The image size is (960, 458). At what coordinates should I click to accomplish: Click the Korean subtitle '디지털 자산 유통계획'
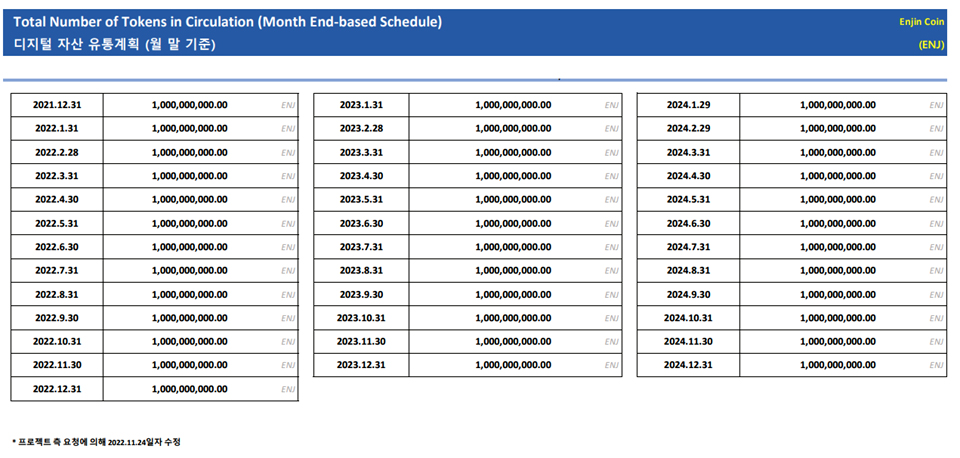point(114,44)
